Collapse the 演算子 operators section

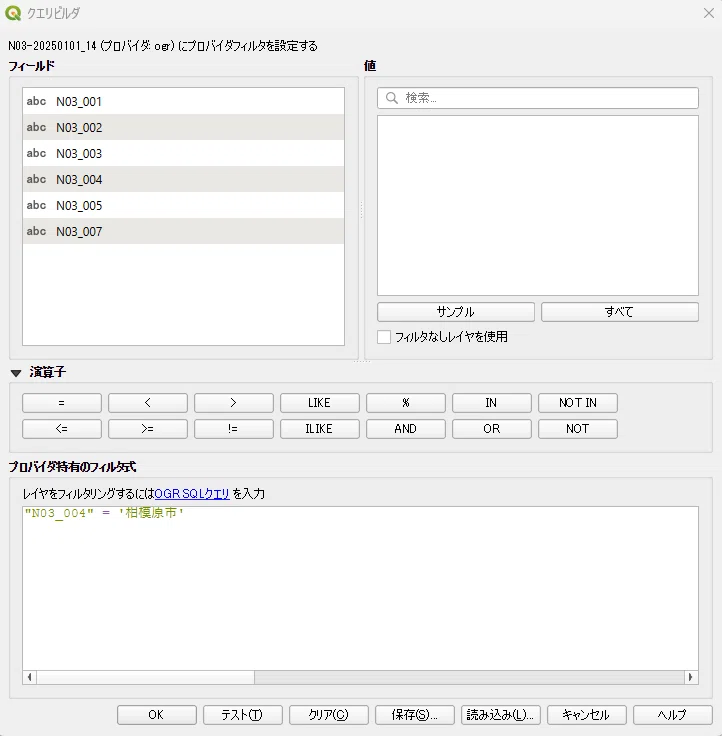pos(16,373)
